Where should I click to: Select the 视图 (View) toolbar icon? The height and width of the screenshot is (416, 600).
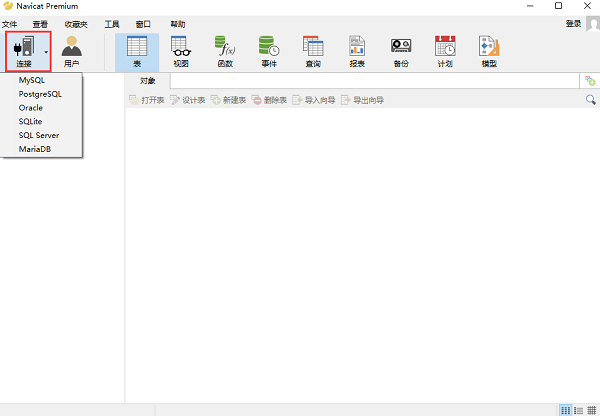180,50
